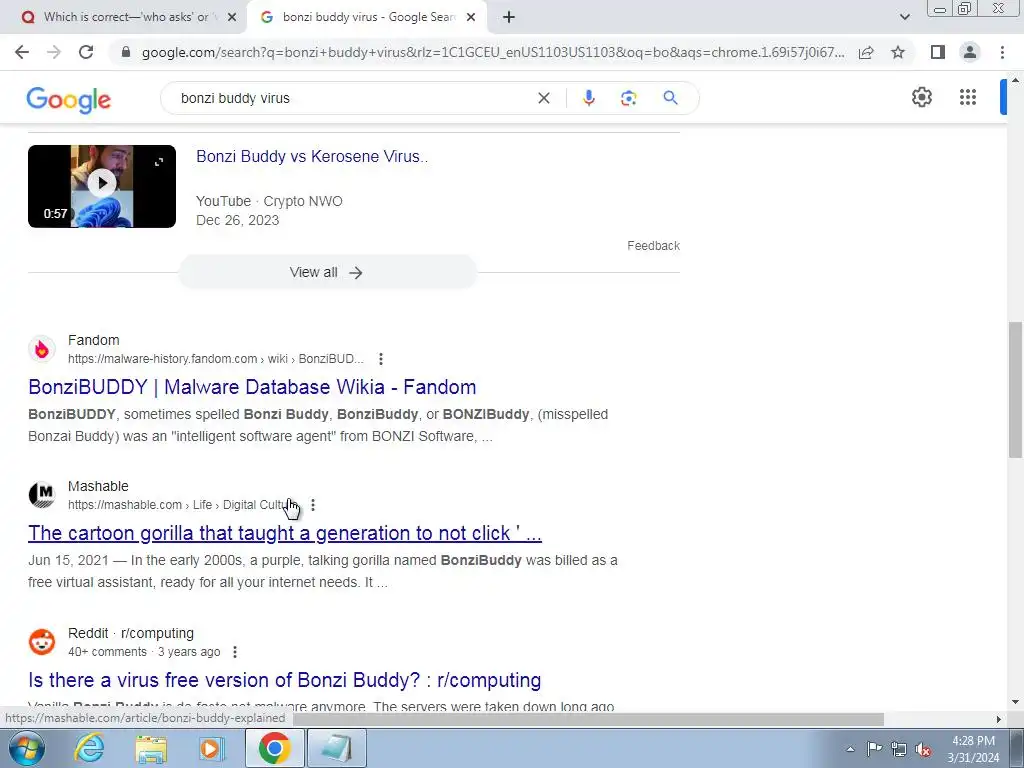Submit search with the magnifier icon
The image size is (1024, 768).
(670, 98)
